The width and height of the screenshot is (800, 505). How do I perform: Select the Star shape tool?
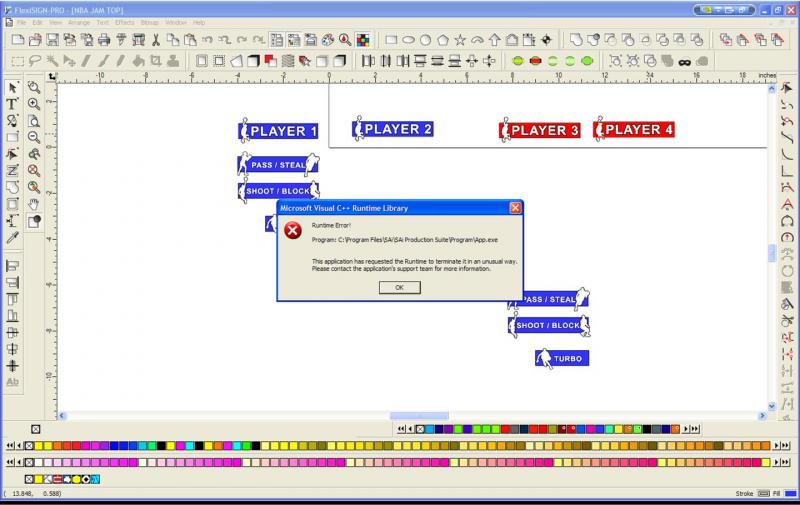point(460,40)
